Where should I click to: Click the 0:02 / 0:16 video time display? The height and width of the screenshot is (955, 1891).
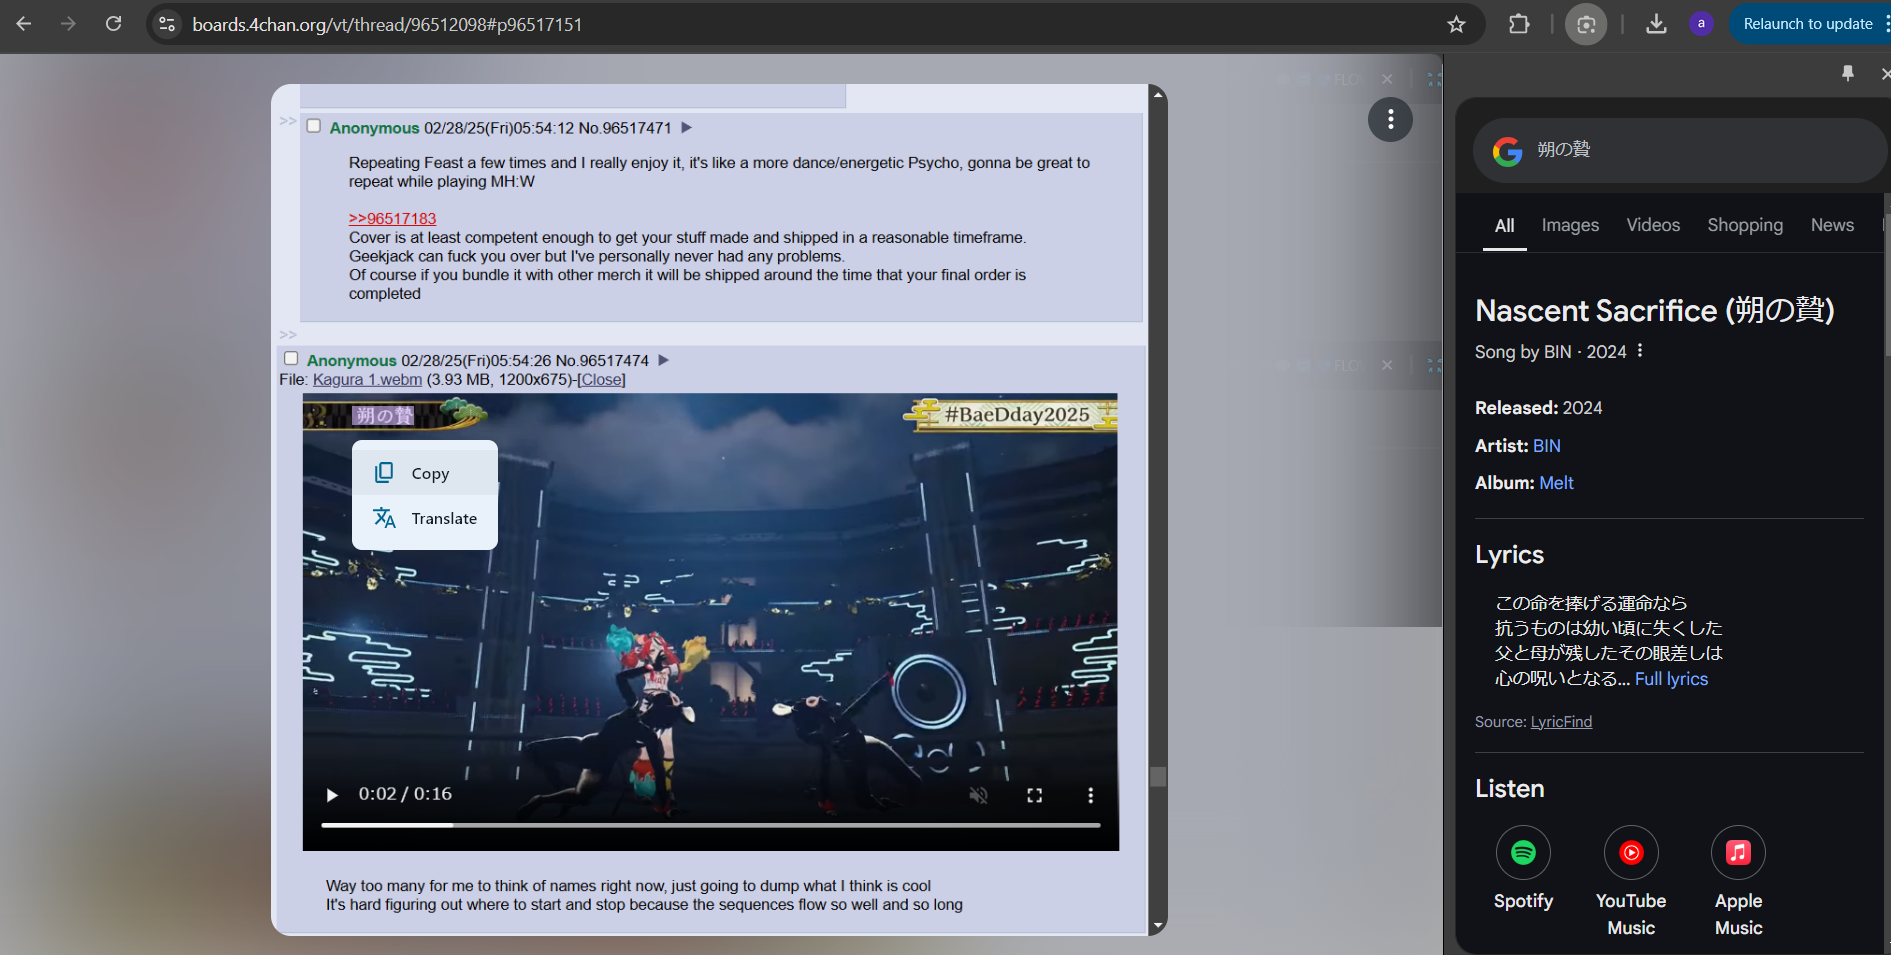tap(405, 794)
